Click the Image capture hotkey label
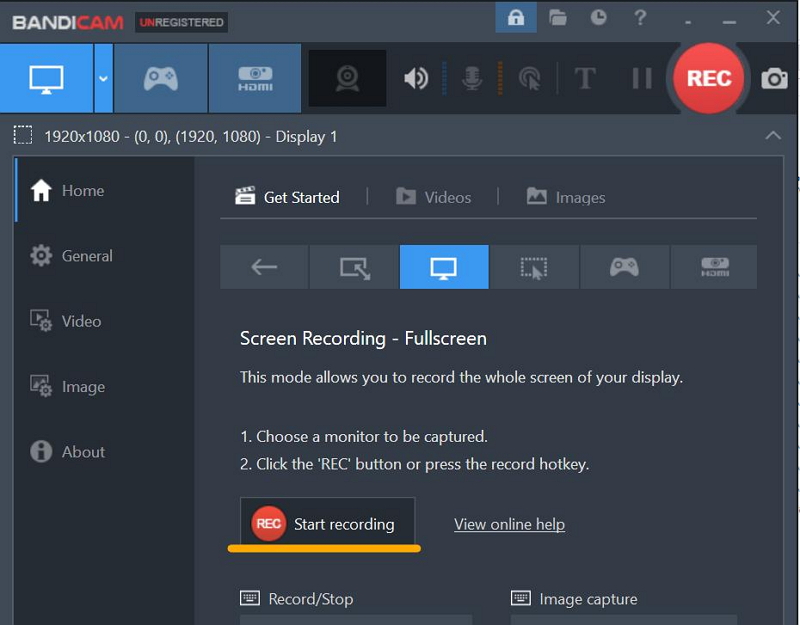Viewport: 800px width, 625px height. coord(588,599)
